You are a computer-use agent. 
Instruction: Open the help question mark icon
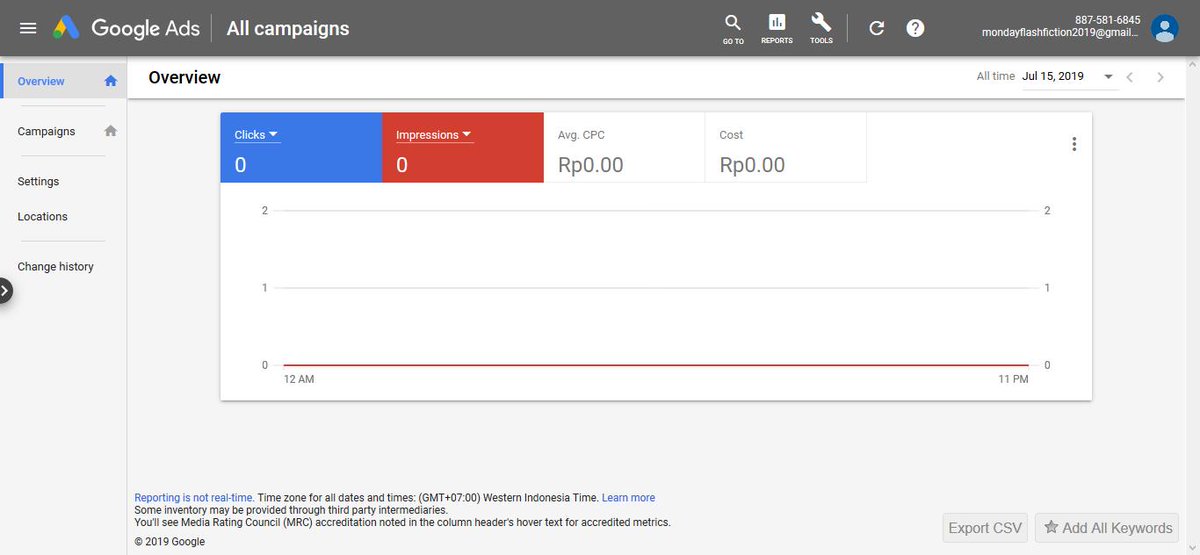(x=915, y=28)
